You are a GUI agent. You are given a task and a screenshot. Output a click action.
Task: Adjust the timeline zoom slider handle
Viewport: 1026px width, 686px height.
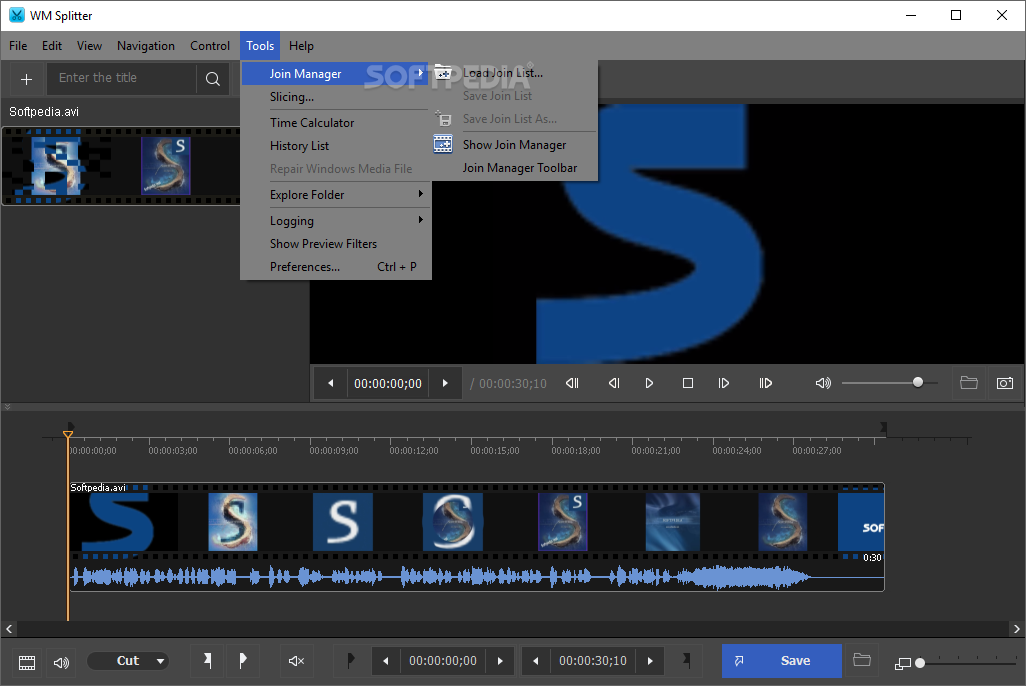pyautogui.click(x=920, y=663)
